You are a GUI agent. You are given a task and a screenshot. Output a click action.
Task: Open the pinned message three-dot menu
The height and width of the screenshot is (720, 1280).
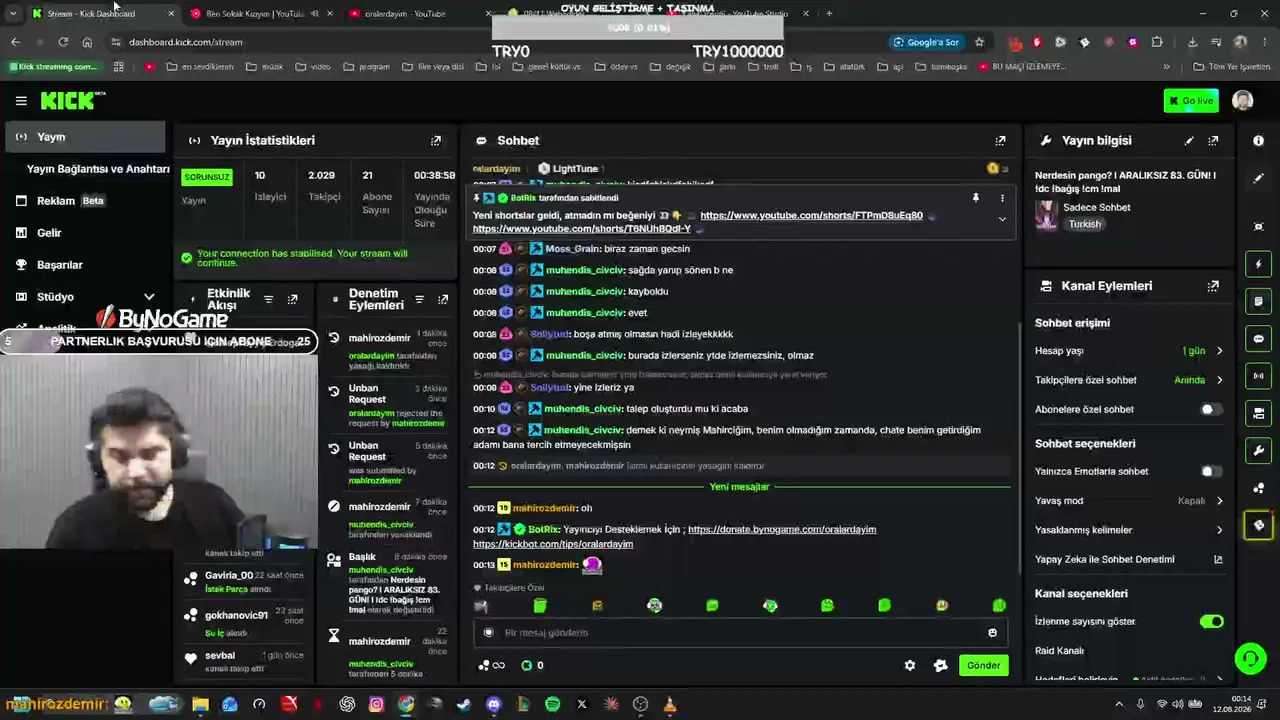[x=1002, y=198]
